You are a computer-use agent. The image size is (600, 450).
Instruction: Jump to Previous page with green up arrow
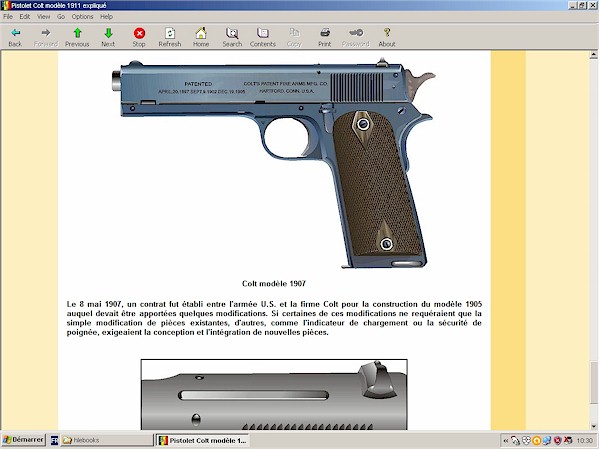[x=77, y=37]
